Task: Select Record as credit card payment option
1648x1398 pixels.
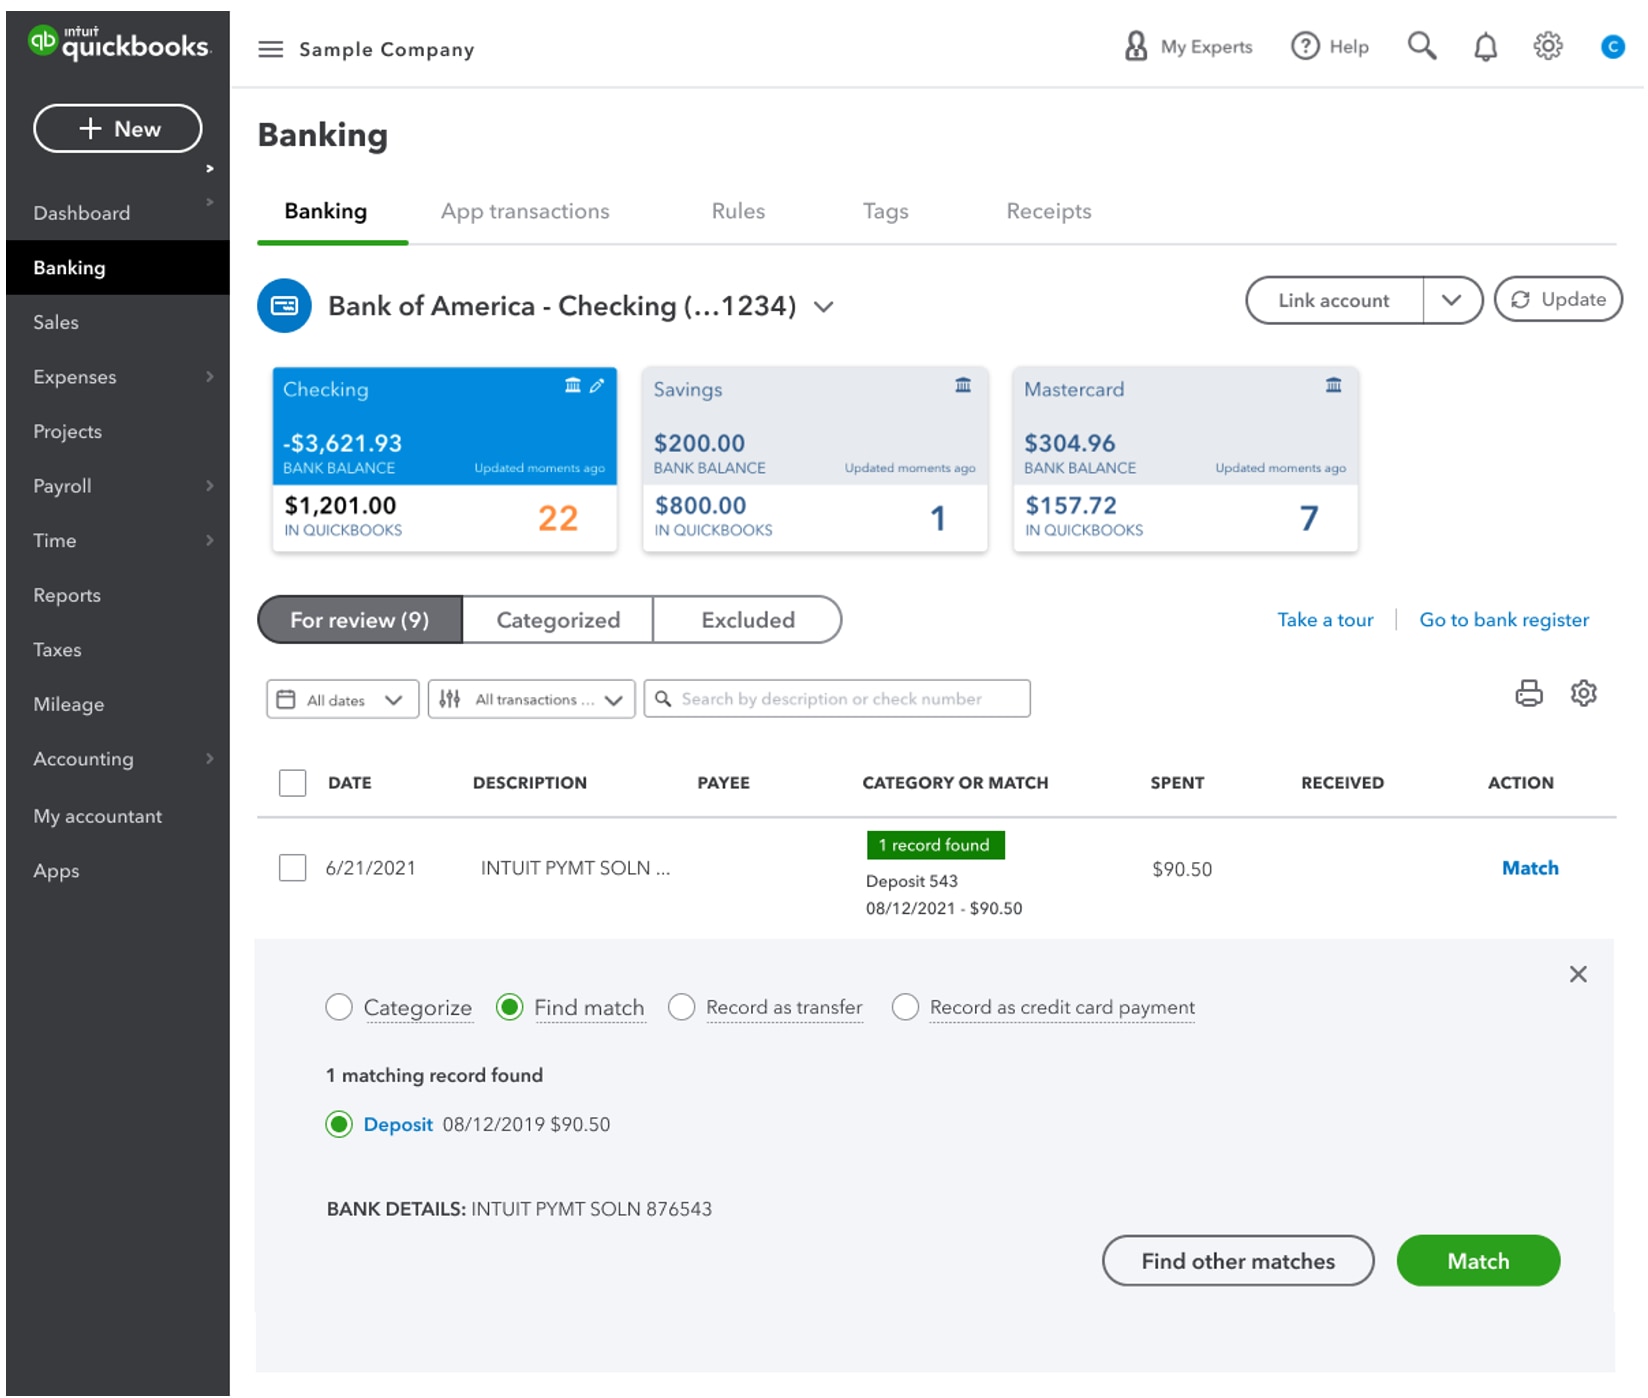Action: coord(905,1007)
